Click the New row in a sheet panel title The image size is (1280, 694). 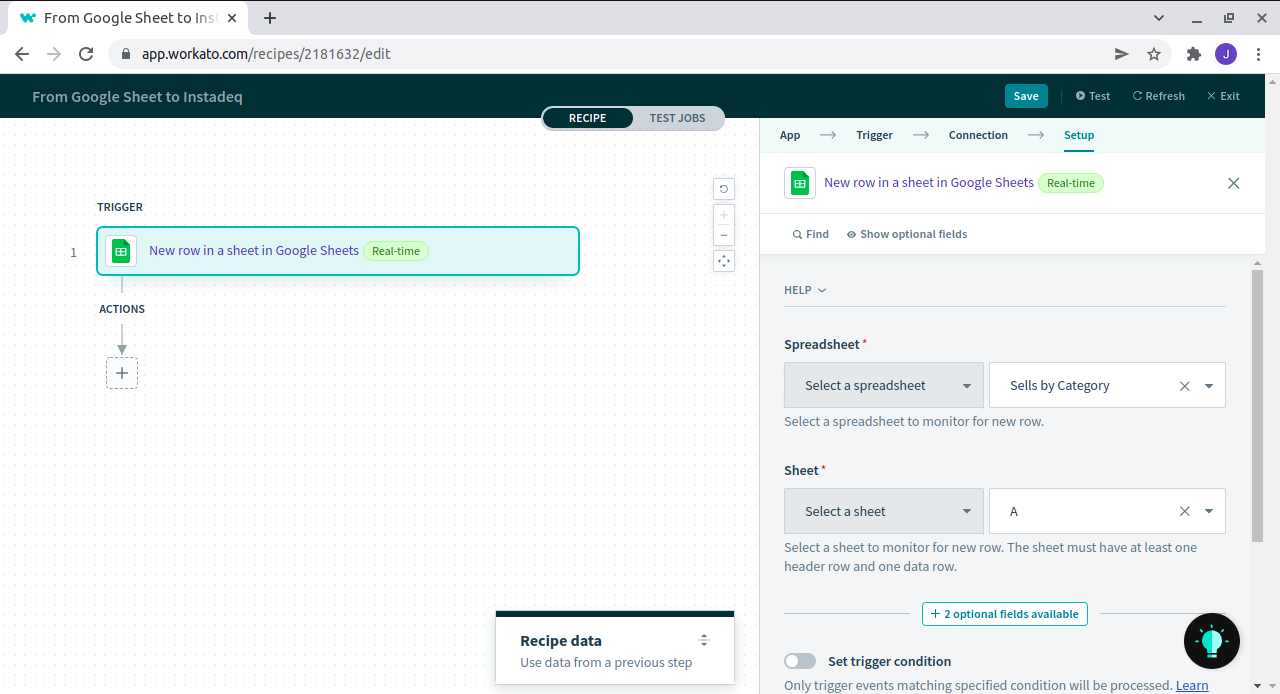[929, 183]
